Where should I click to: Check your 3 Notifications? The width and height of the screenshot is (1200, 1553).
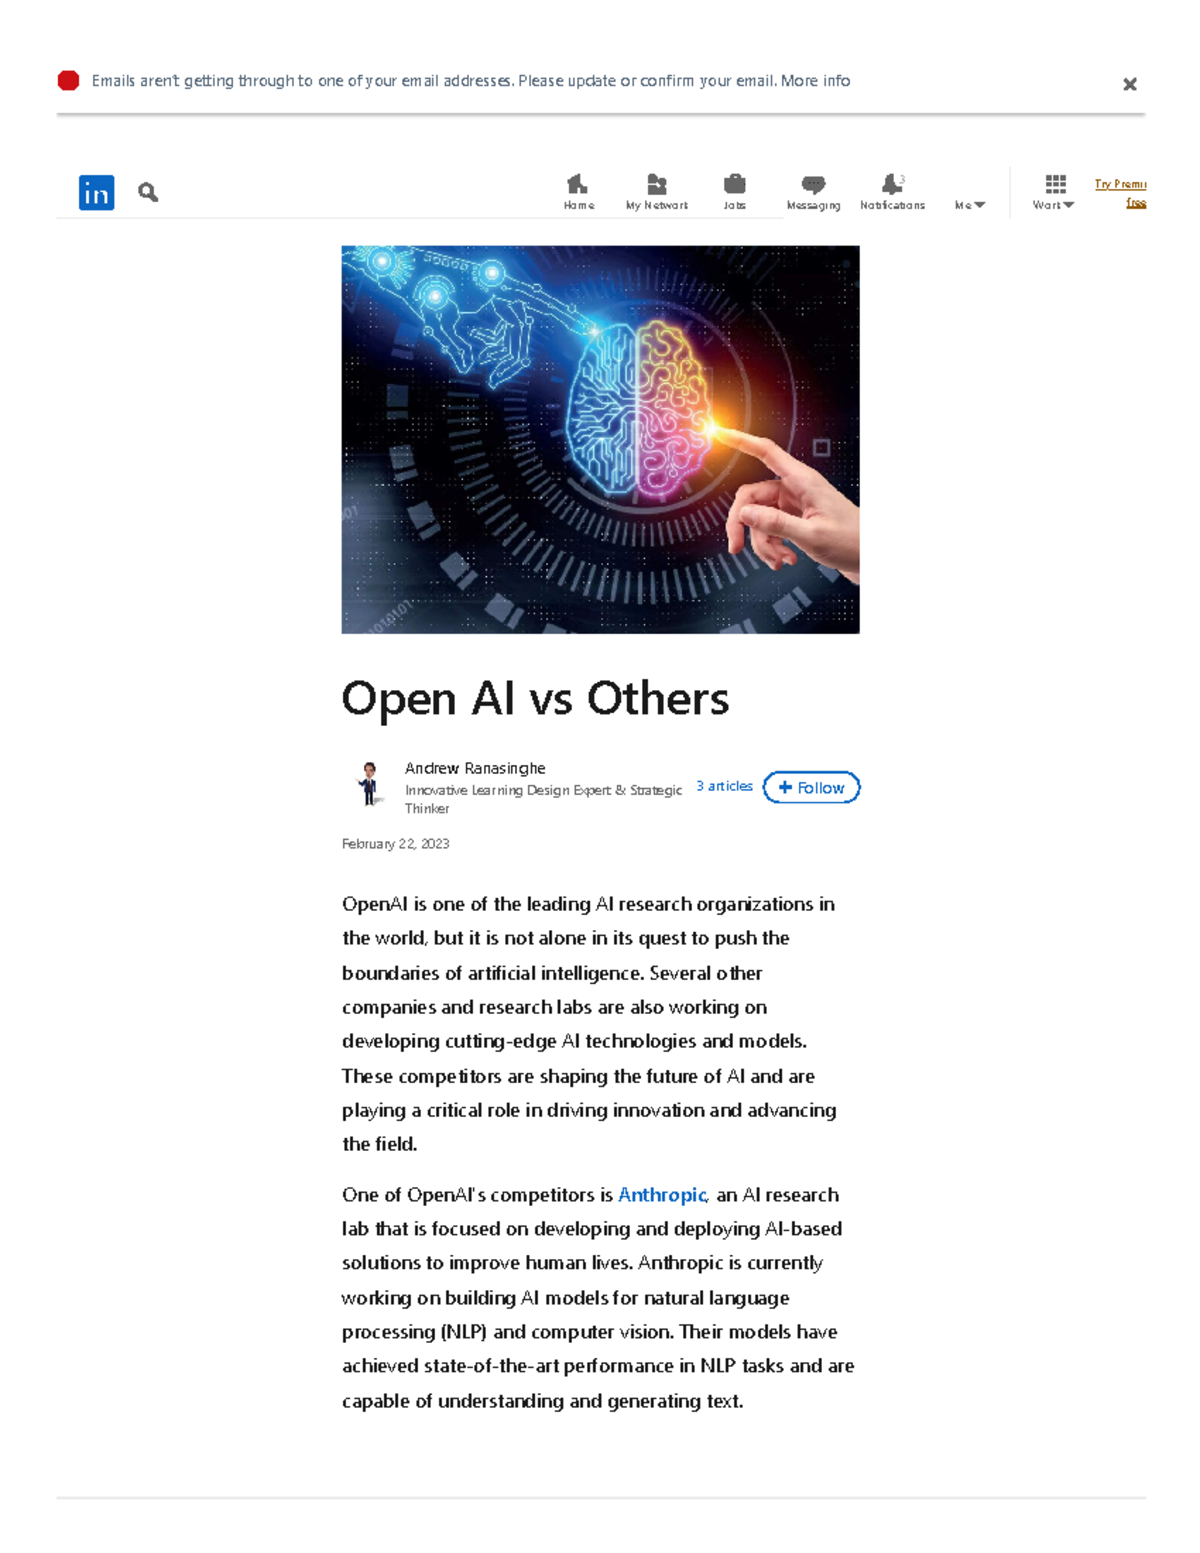(891, 190)
